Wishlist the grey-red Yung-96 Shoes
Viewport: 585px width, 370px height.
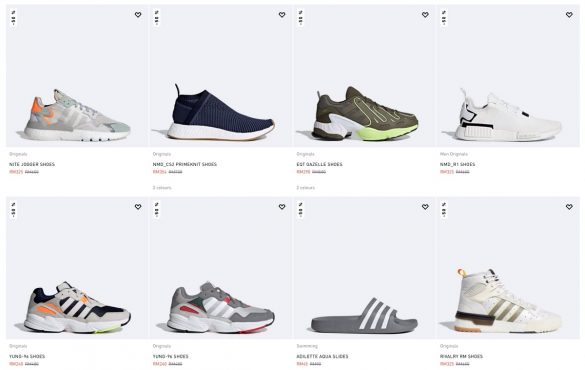(282, 207)
